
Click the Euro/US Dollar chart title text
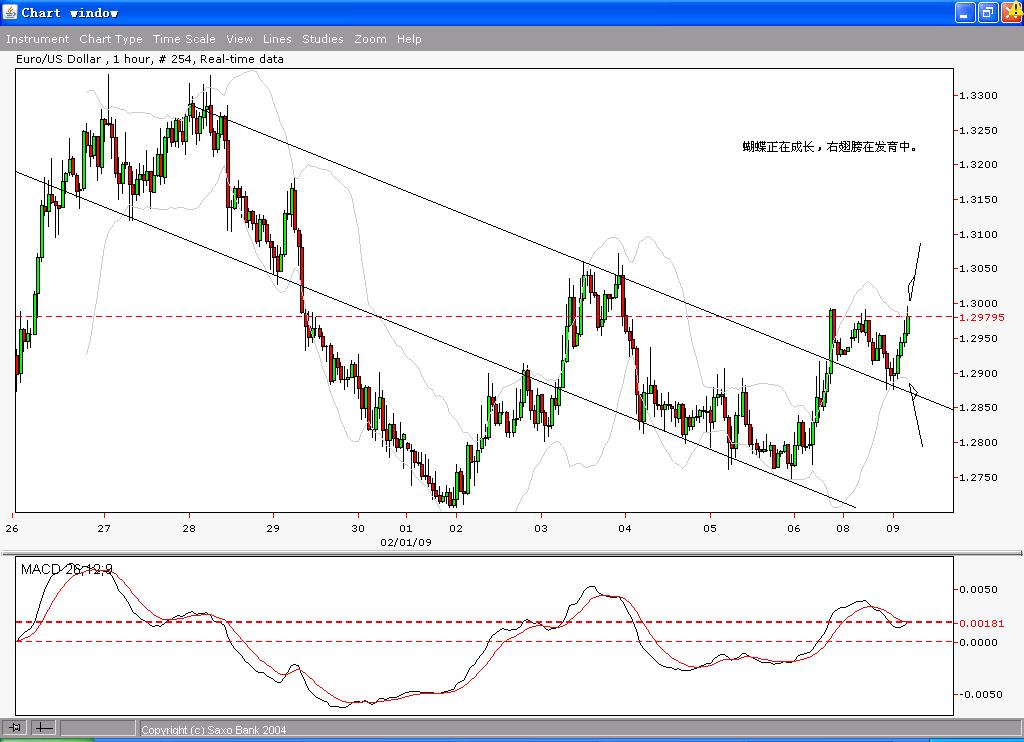click(150, 59)
